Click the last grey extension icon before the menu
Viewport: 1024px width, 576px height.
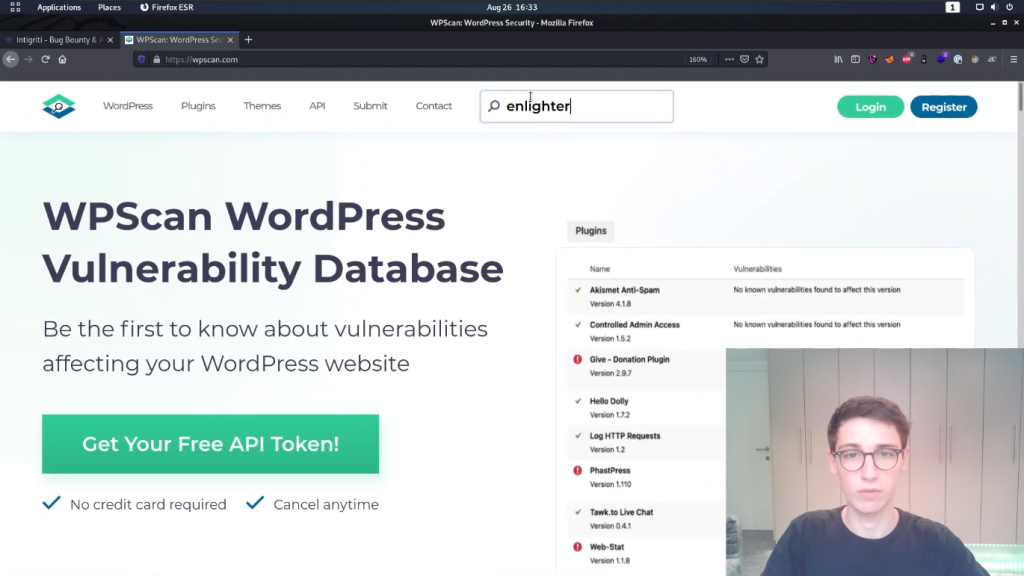tap(992, 59)
